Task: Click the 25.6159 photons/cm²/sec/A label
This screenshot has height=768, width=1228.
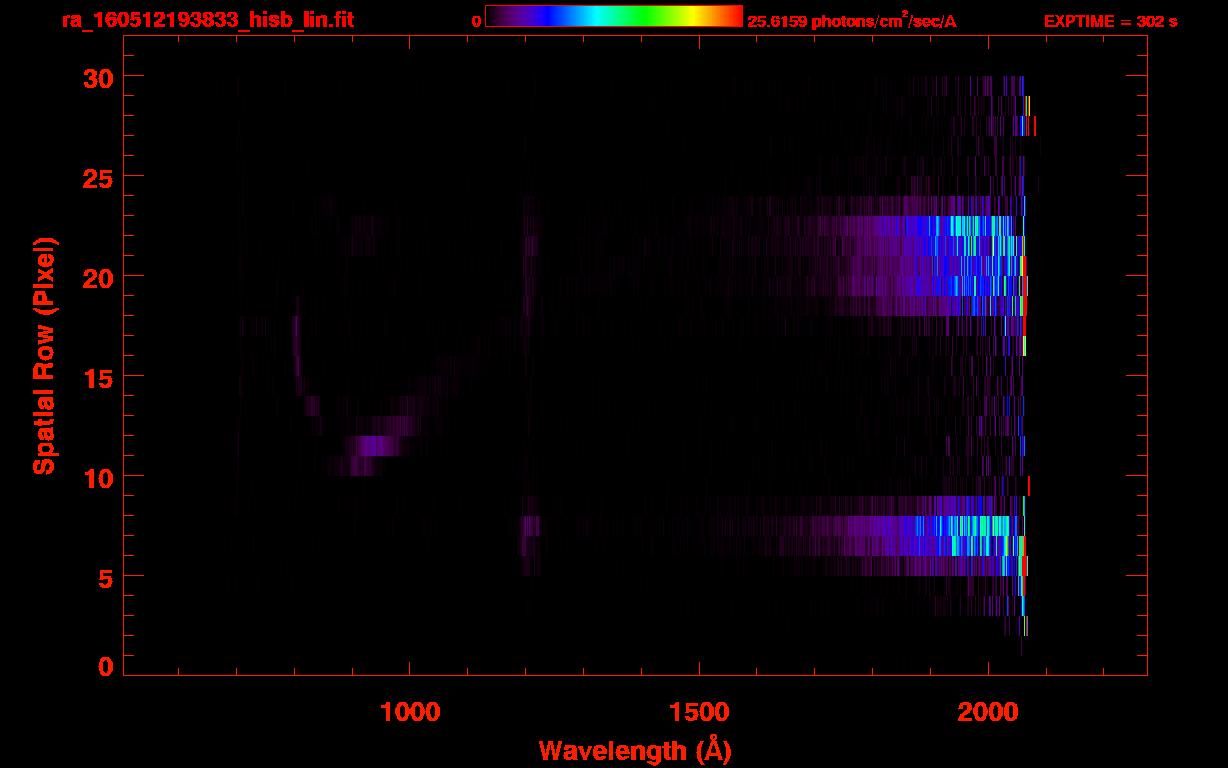Action: 852,21
